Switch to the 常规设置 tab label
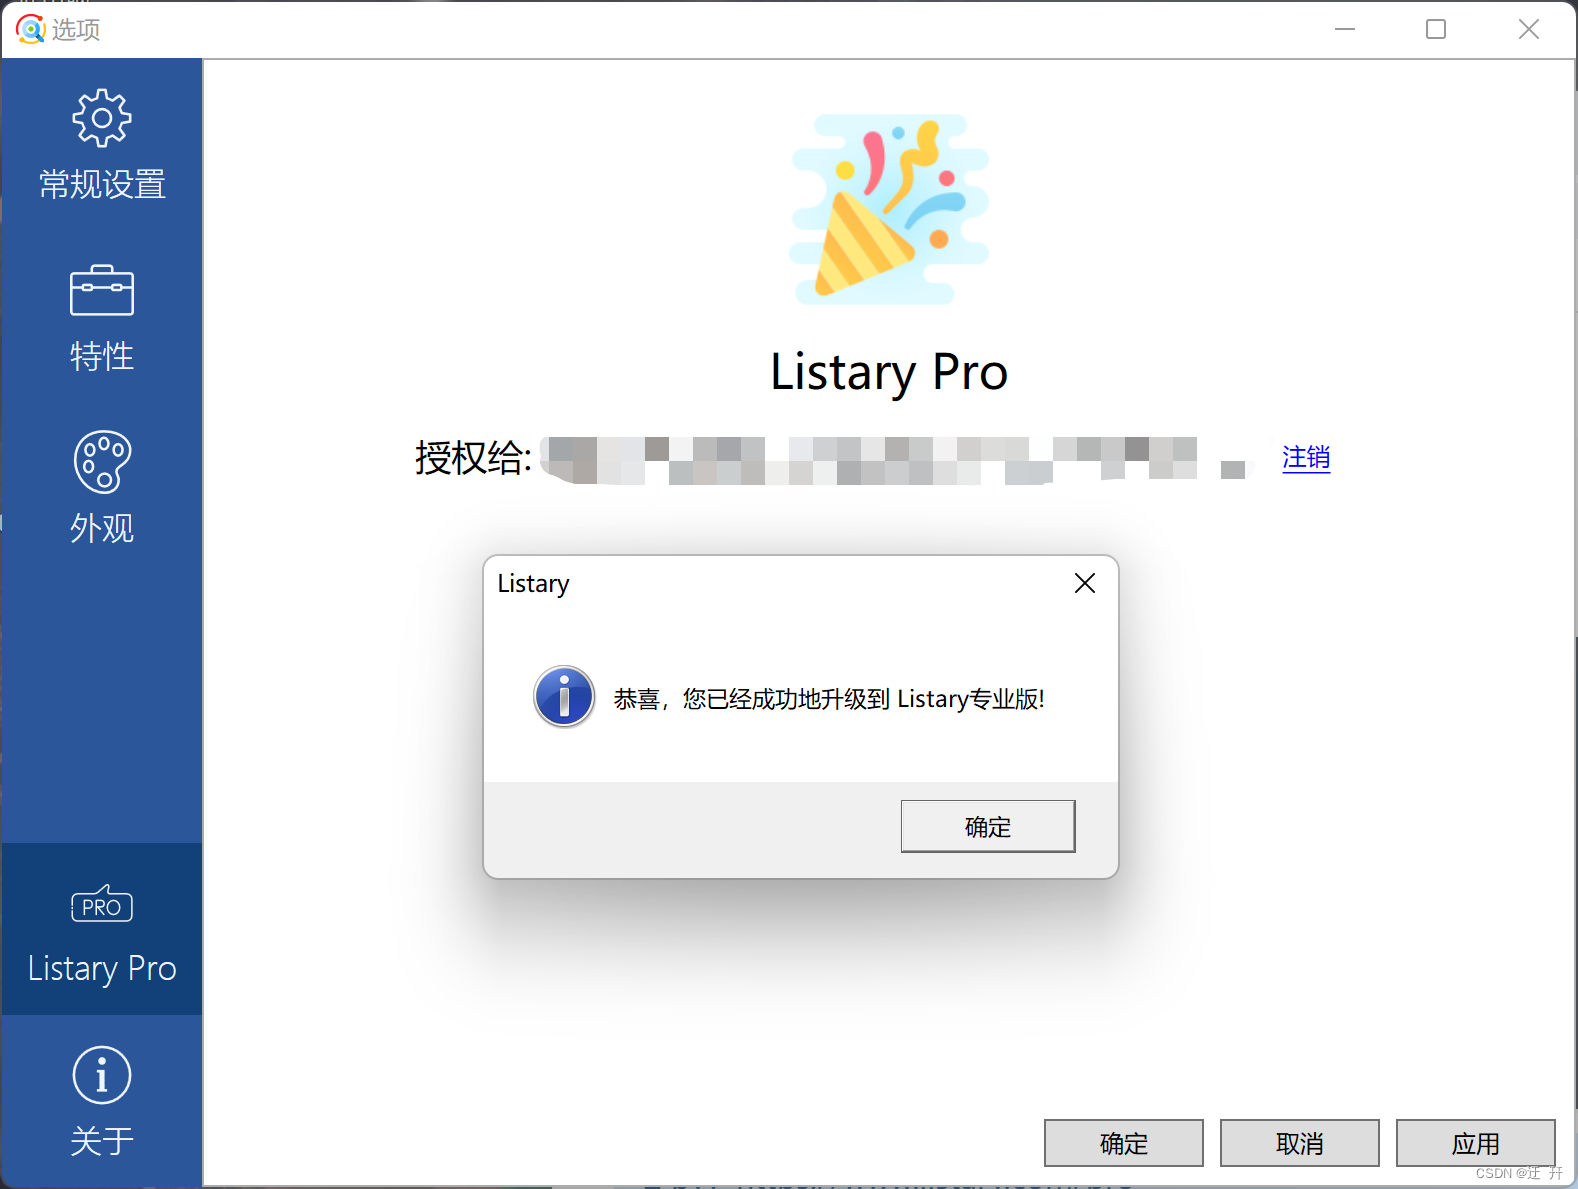Viewport: 1578px width, 1189px height. pyautogui.click(x=102, y=185)
